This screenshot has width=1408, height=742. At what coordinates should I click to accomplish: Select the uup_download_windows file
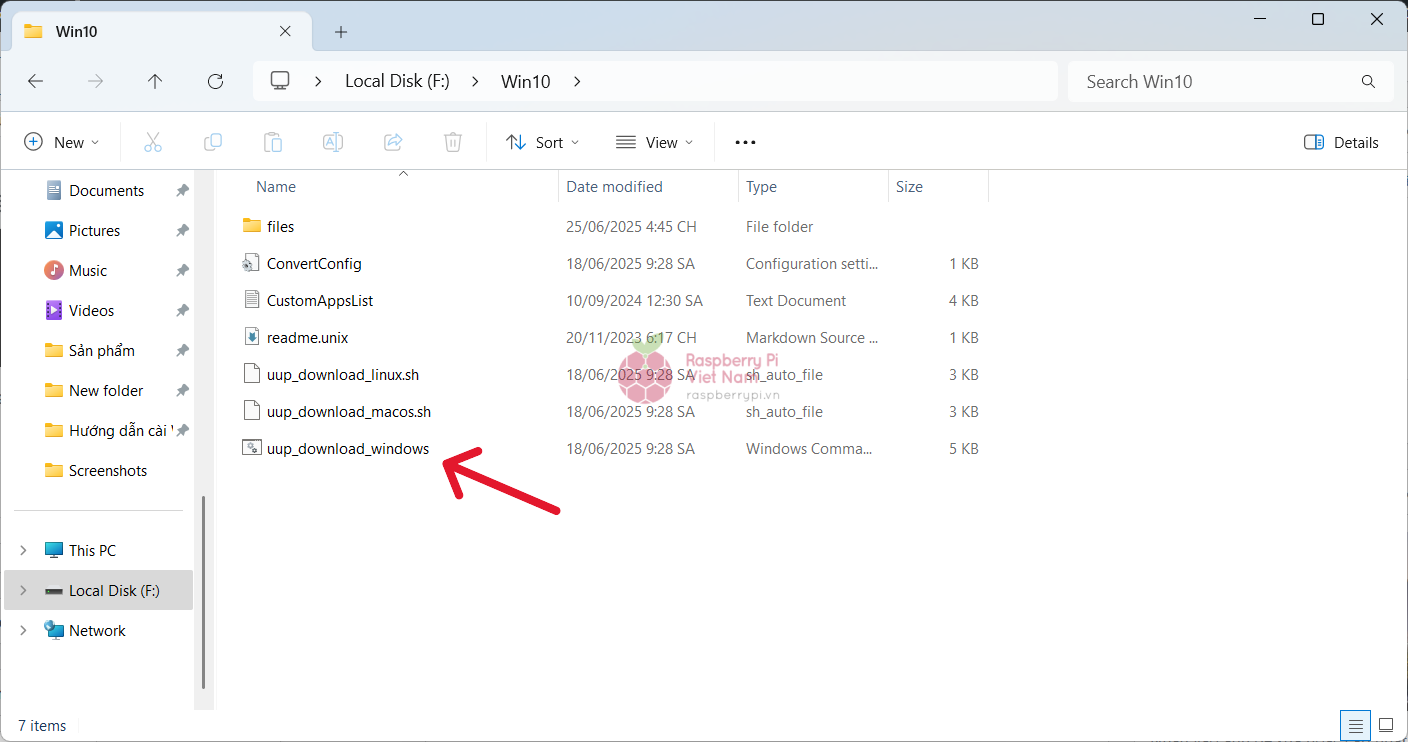point(347,449)
